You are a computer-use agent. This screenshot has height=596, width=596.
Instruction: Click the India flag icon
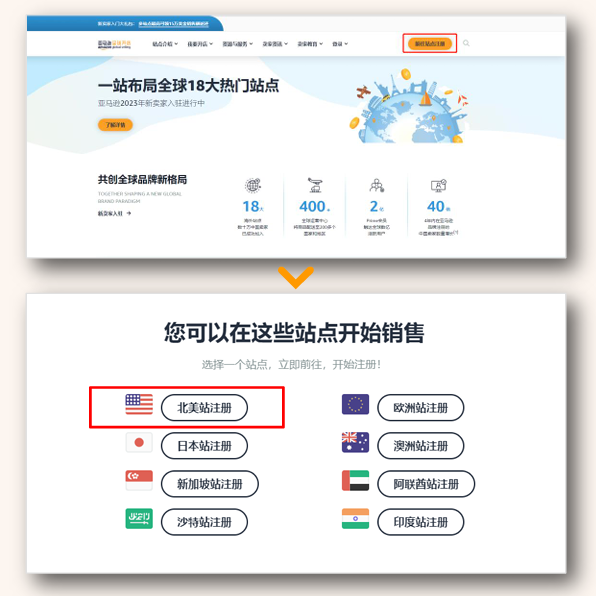click(355, 518)
